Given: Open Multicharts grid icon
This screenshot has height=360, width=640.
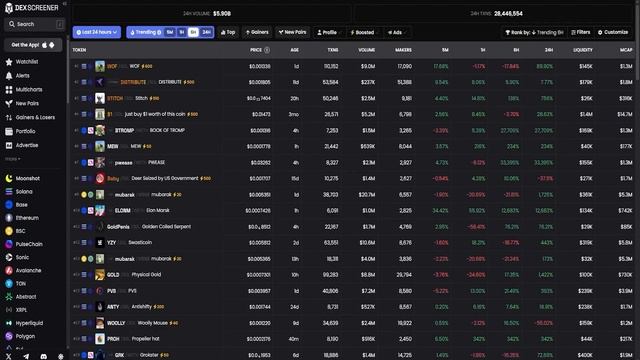Looking at the screenshot, I should [x=9, y=90].
